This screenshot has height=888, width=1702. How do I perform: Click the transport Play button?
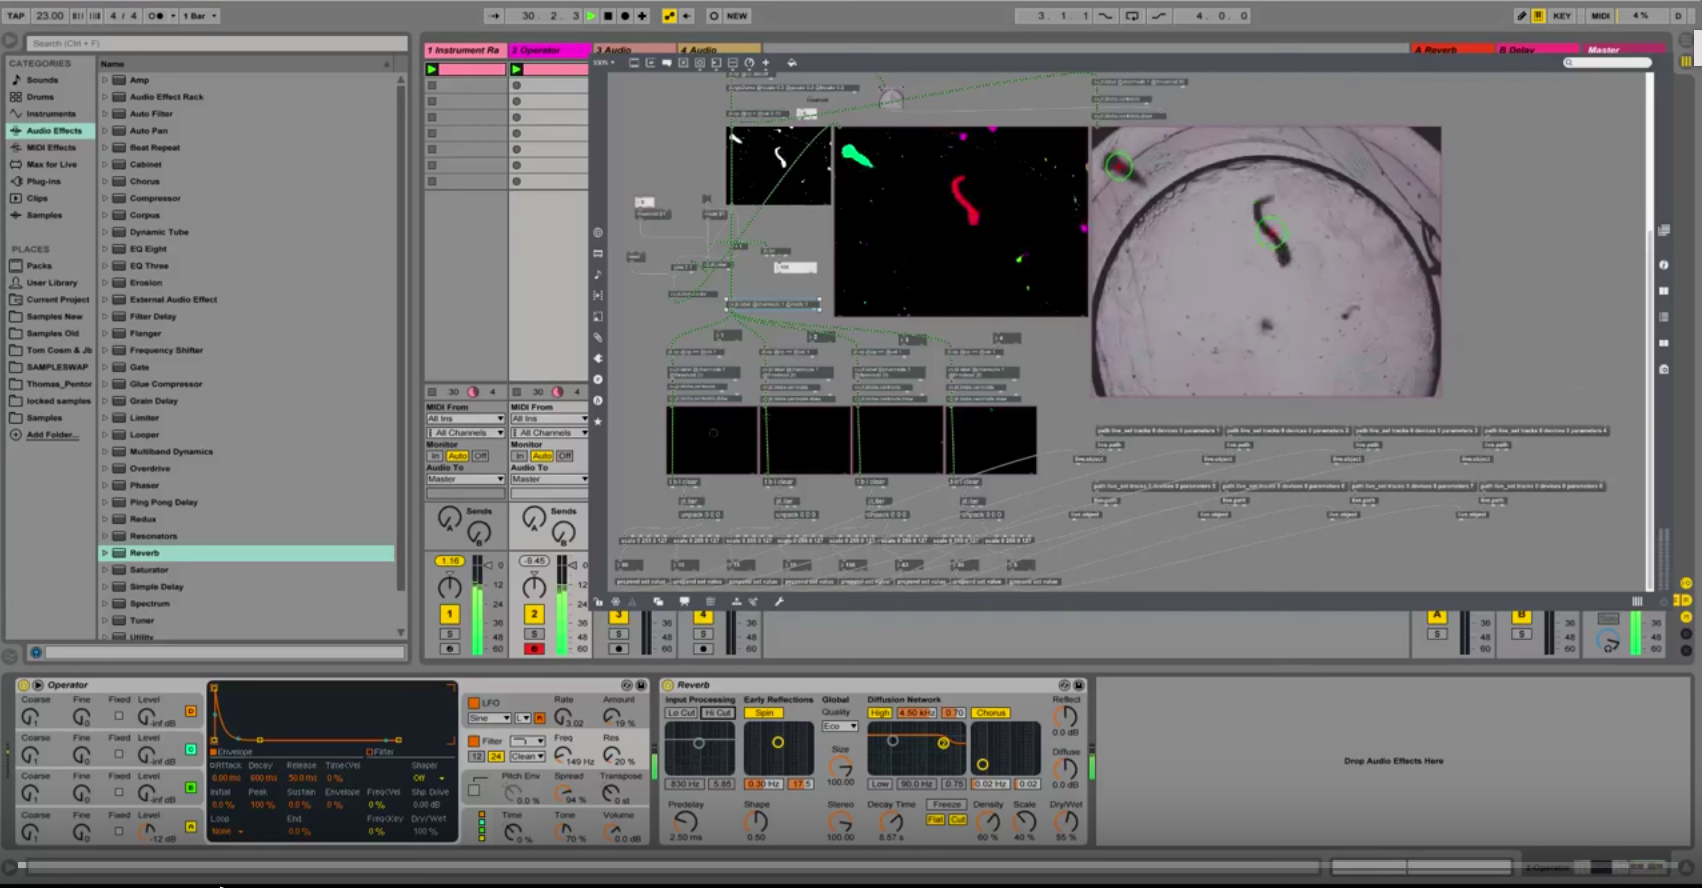591,16
